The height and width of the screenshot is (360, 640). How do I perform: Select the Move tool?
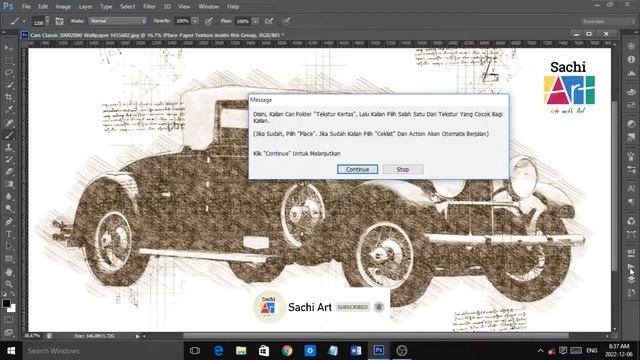[x=9, y=48]
